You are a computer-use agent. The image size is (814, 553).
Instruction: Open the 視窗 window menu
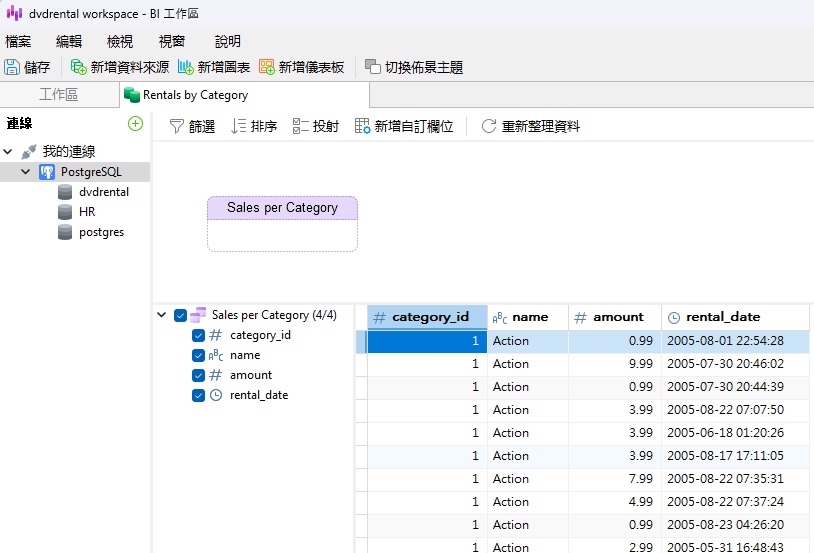(172, 42)
